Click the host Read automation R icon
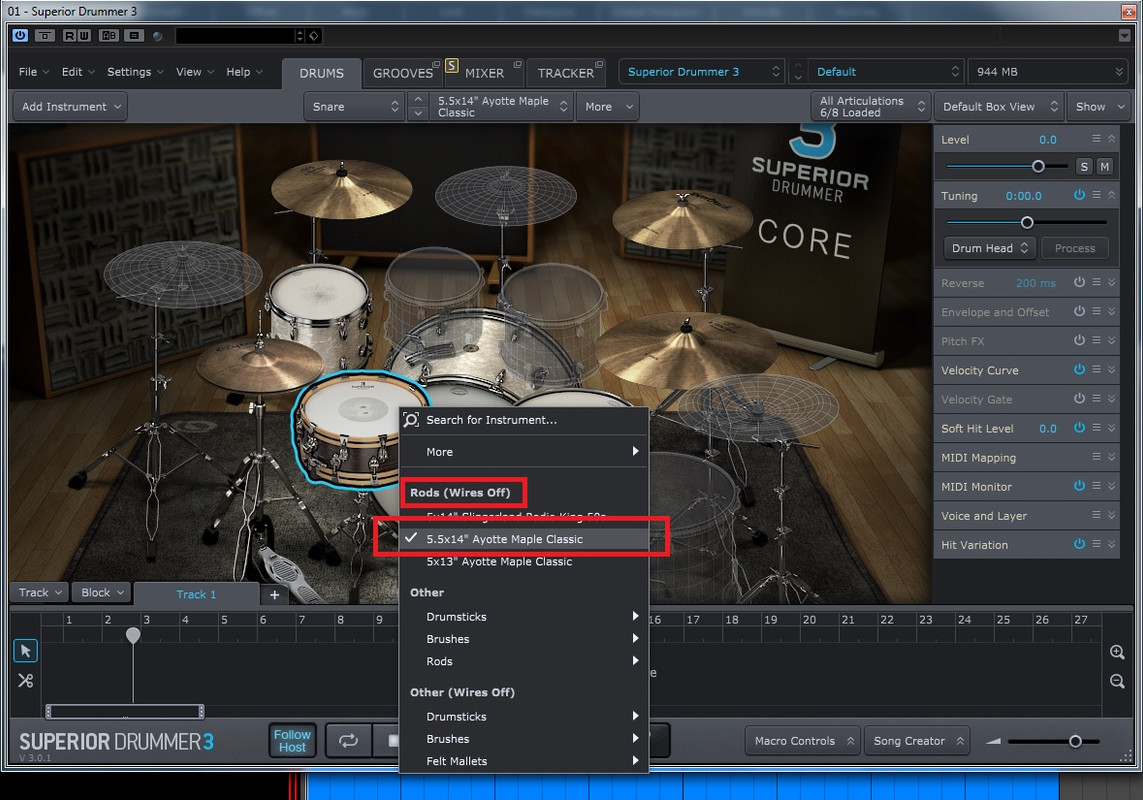 69,35
